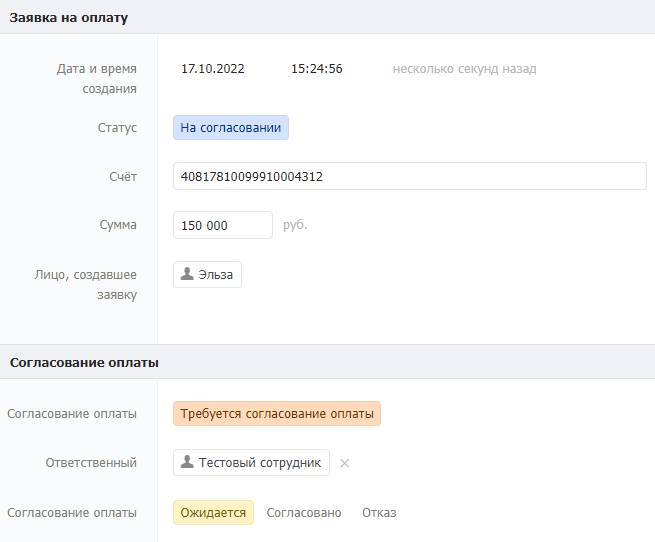Click the person icon next to Эльза
Viewport: 655px width, 542px height.
[x=187, y=274]
